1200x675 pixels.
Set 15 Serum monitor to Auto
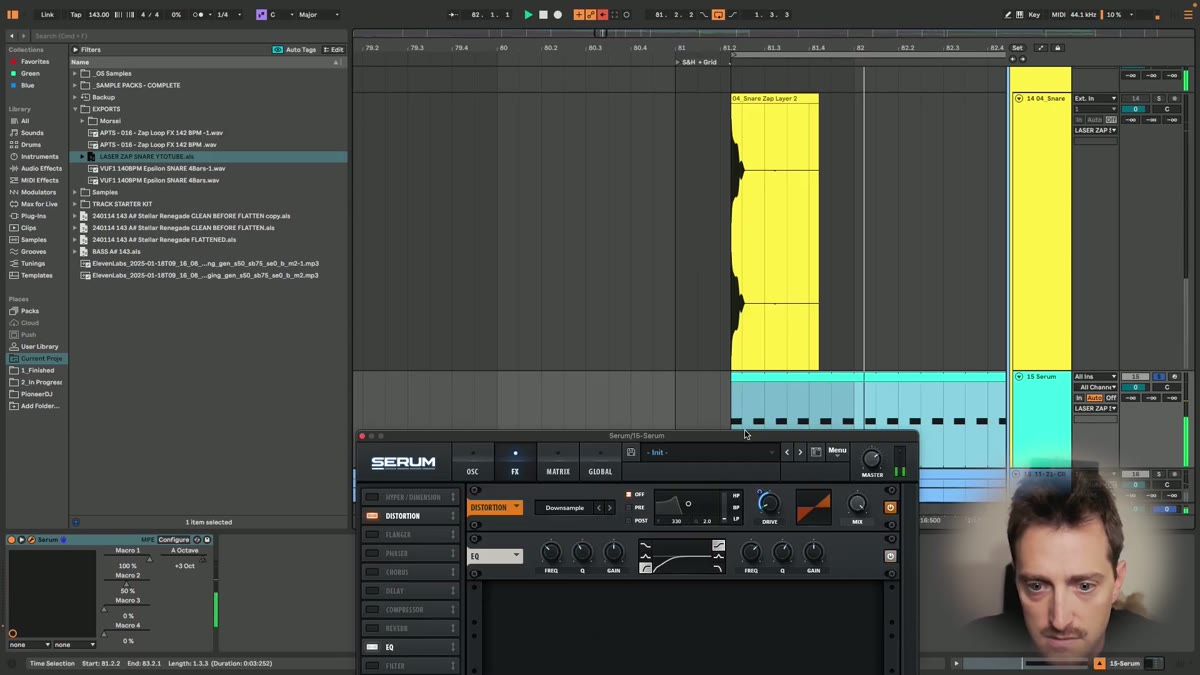click(1094, 398)
